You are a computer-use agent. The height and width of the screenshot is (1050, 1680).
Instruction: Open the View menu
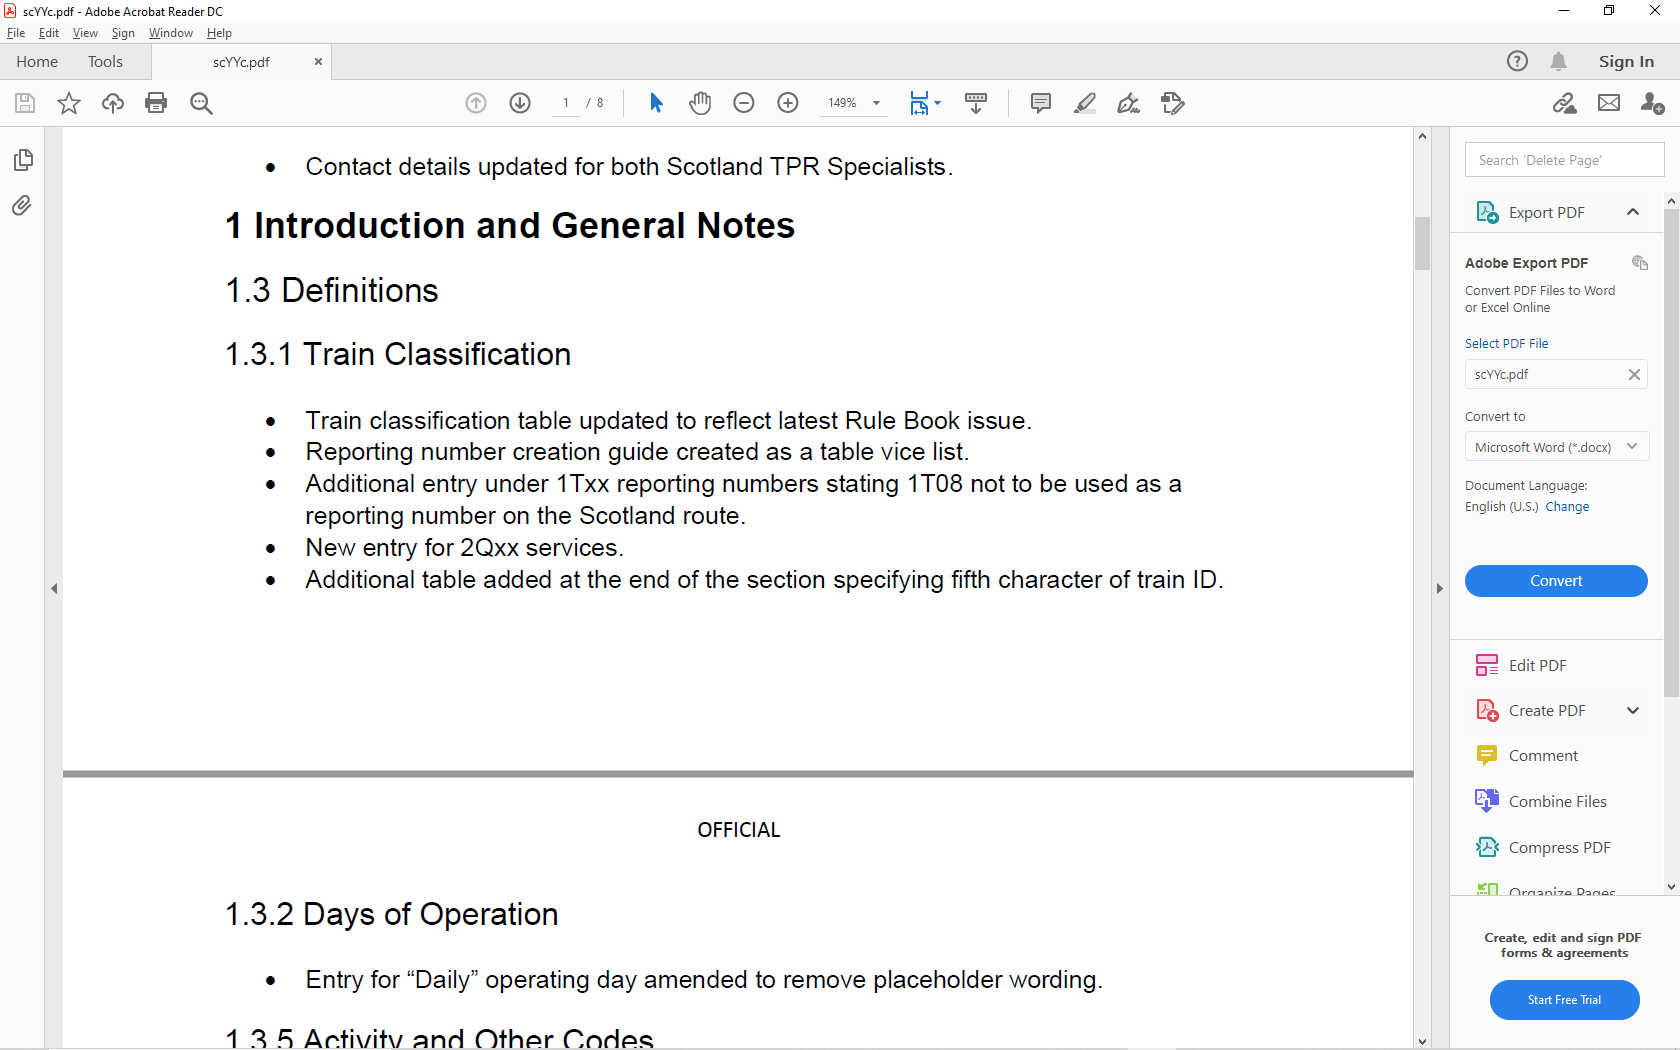point(85,33)
